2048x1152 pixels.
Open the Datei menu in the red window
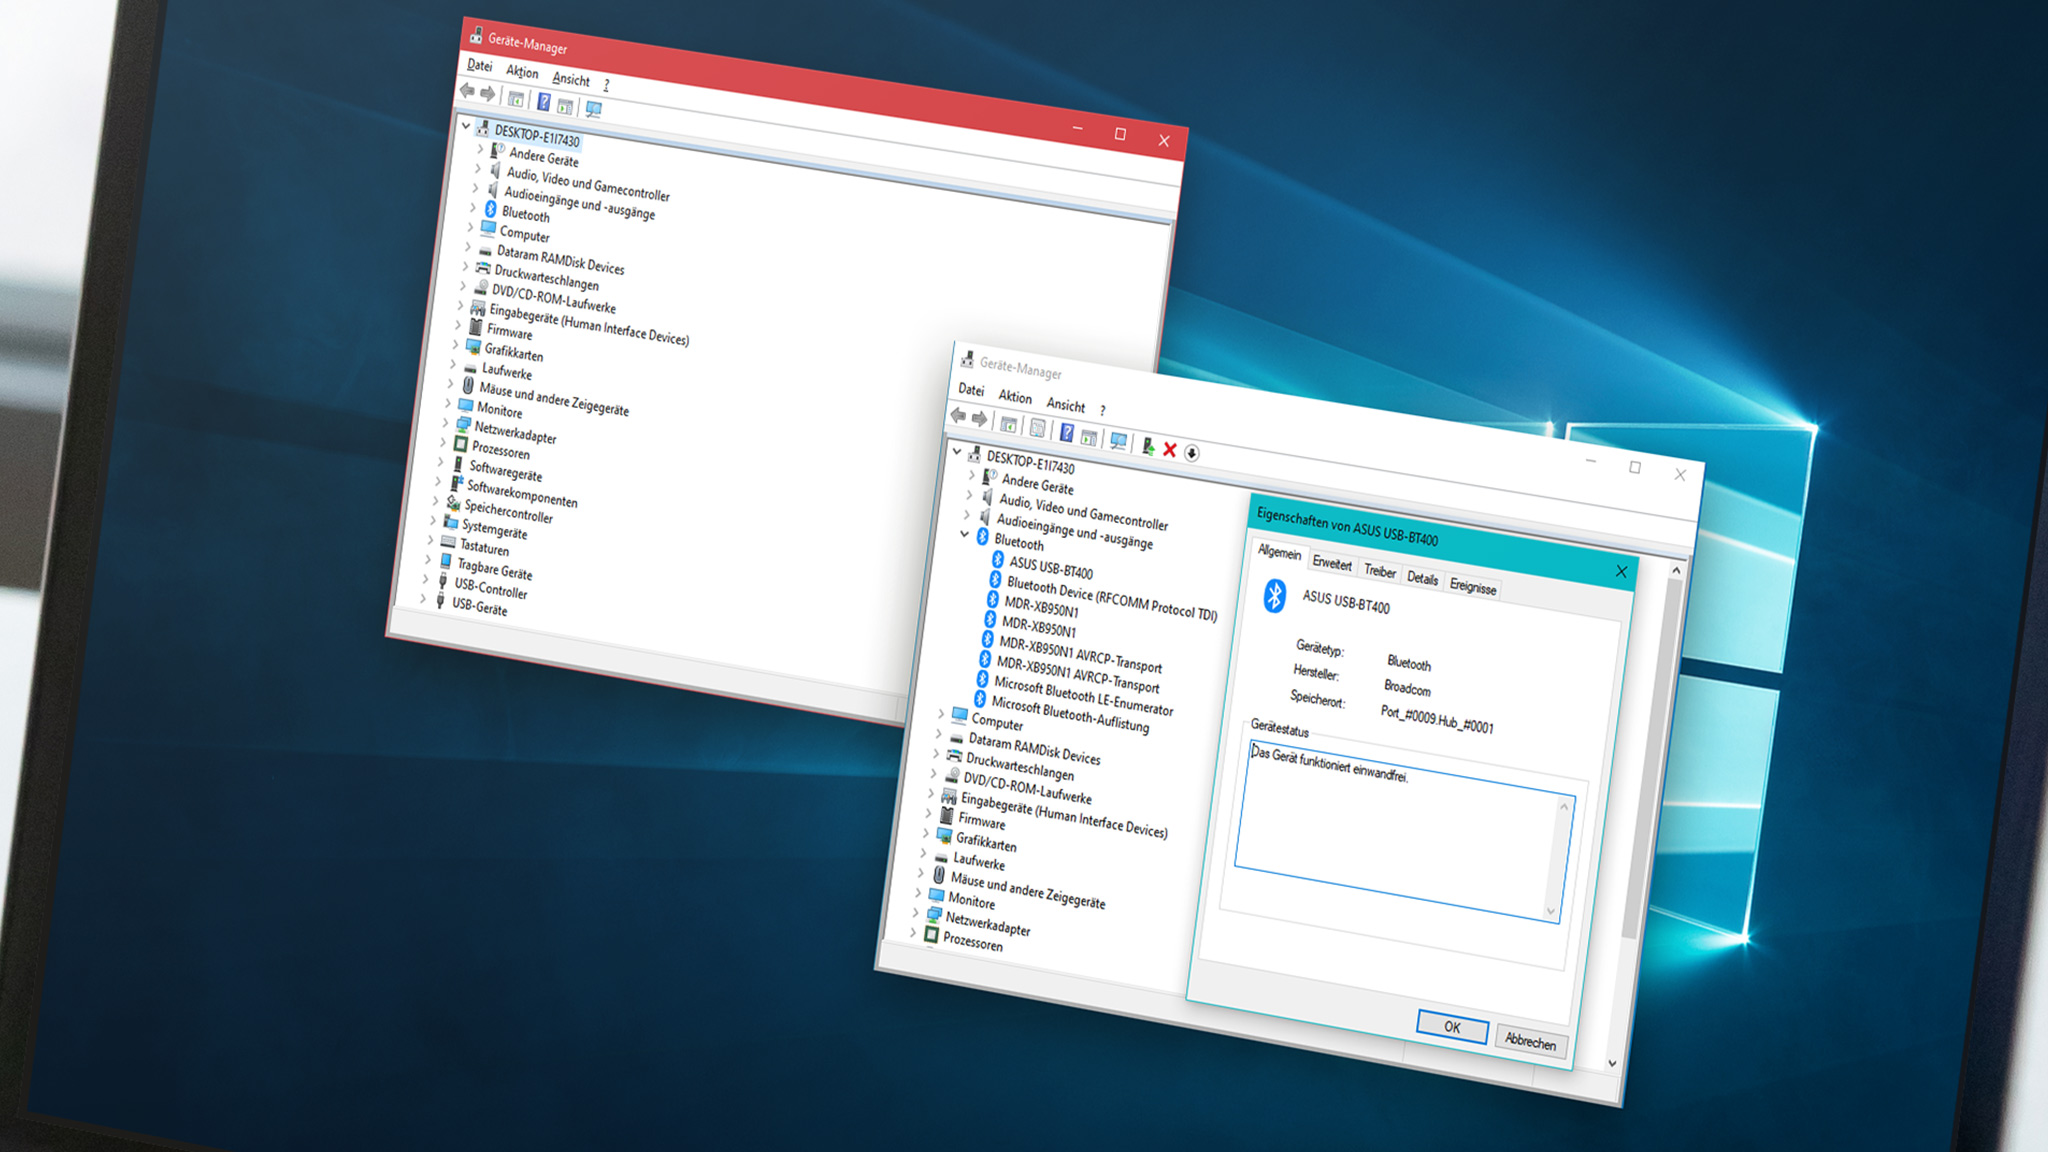tap(480, 65)
